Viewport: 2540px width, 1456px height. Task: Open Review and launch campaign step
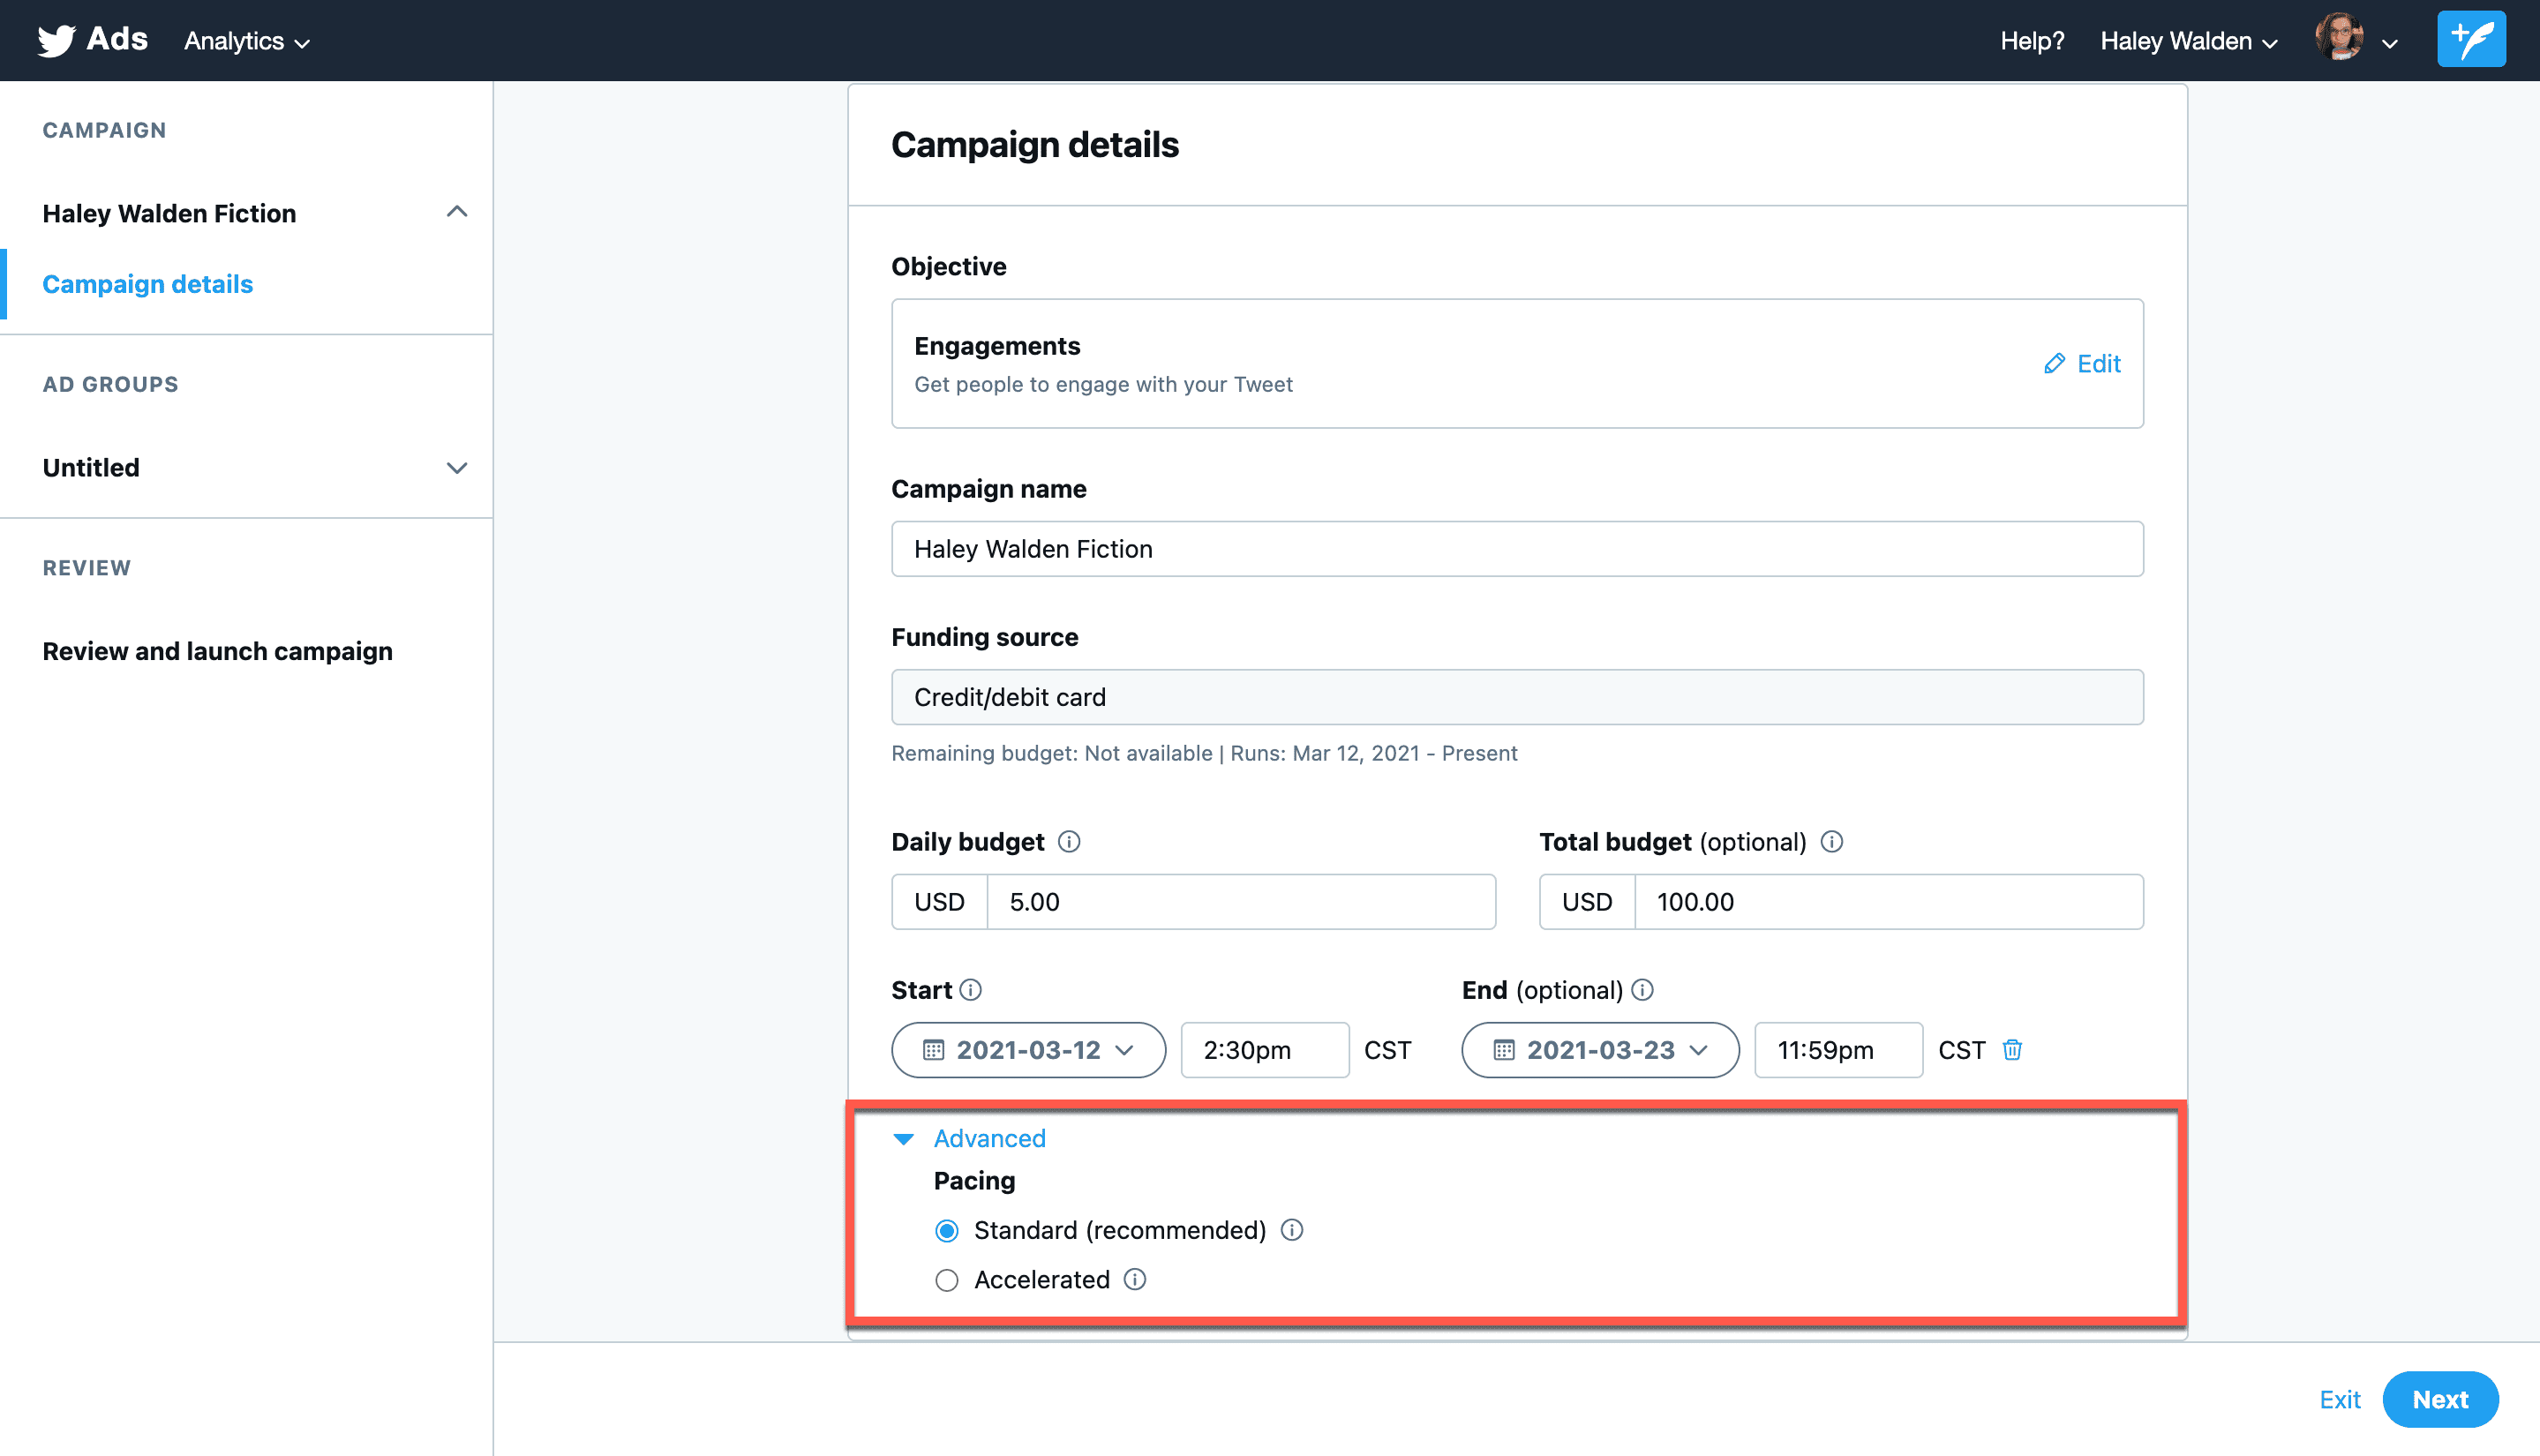[x=217, y=651]
